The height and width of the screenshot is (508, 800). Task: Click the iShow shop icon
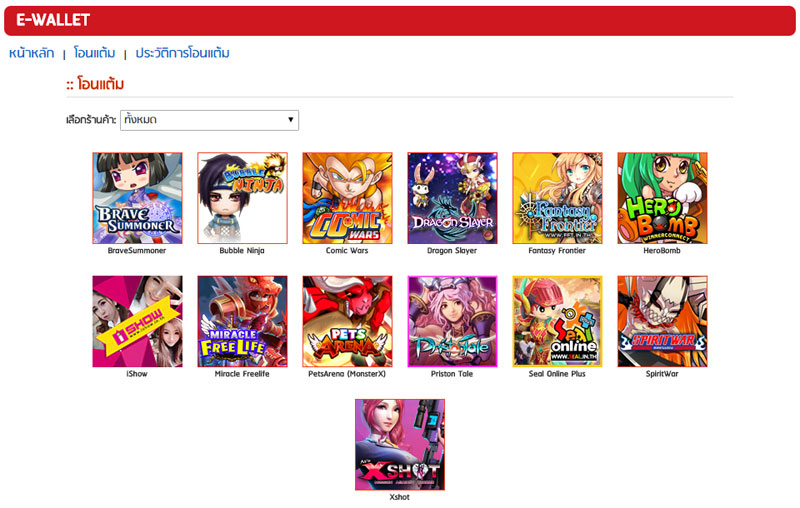(137, 321)
